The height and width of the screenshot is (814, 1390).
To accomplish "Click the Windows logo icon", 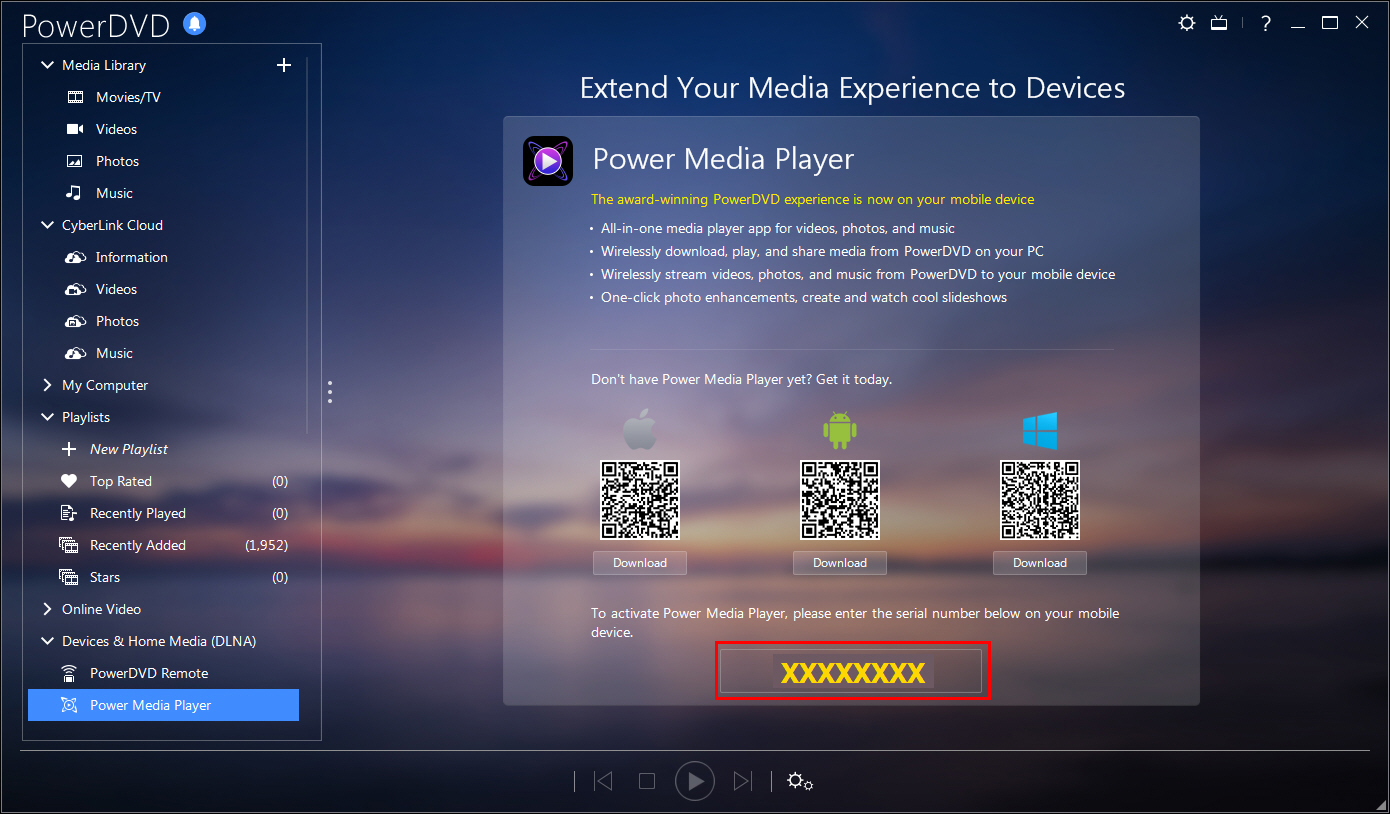I will coord(1040,431).
